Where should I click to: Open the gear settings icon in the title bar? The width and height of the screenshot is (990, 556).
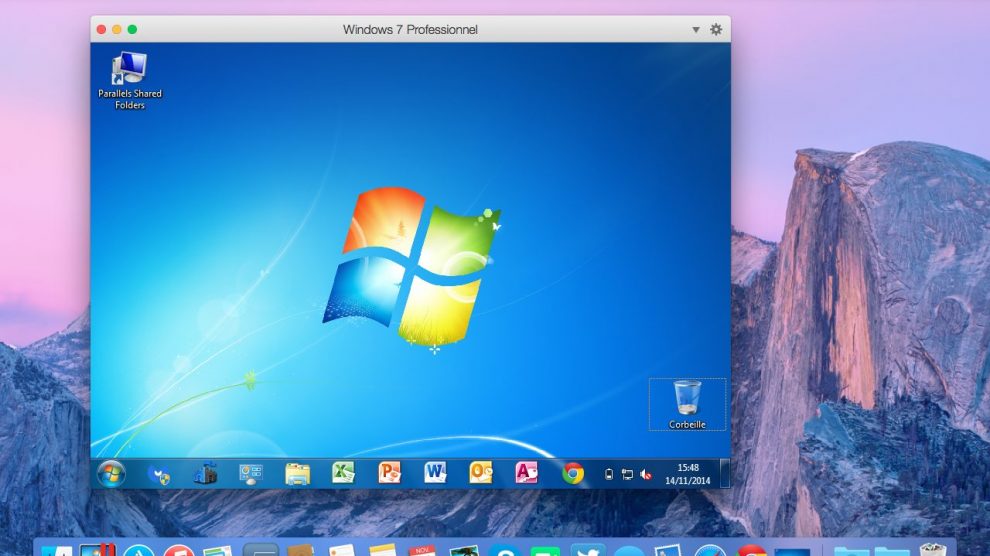(715, 29)
